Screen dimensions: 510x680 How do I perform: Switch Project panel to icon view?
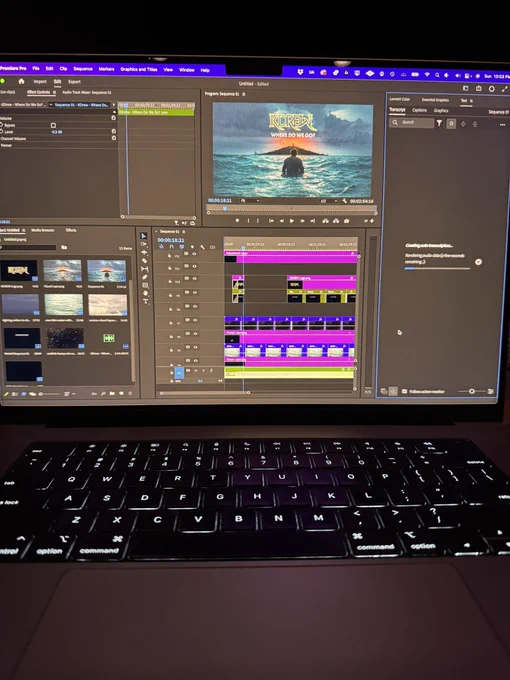[x=24, y=394]
